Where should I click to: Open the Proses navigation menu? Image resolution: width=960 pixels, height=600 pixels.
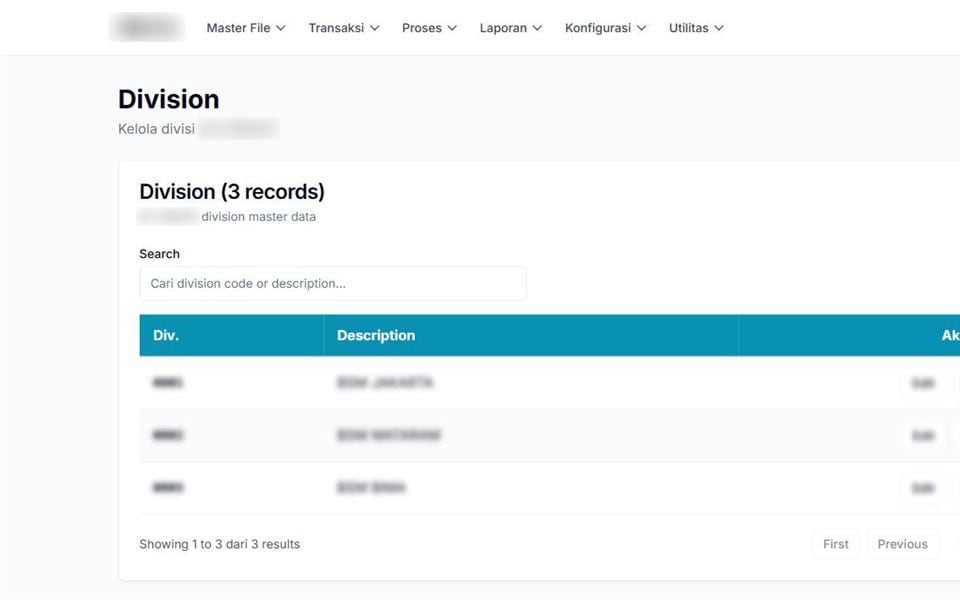pyautogui.click(x=429, y=28)
